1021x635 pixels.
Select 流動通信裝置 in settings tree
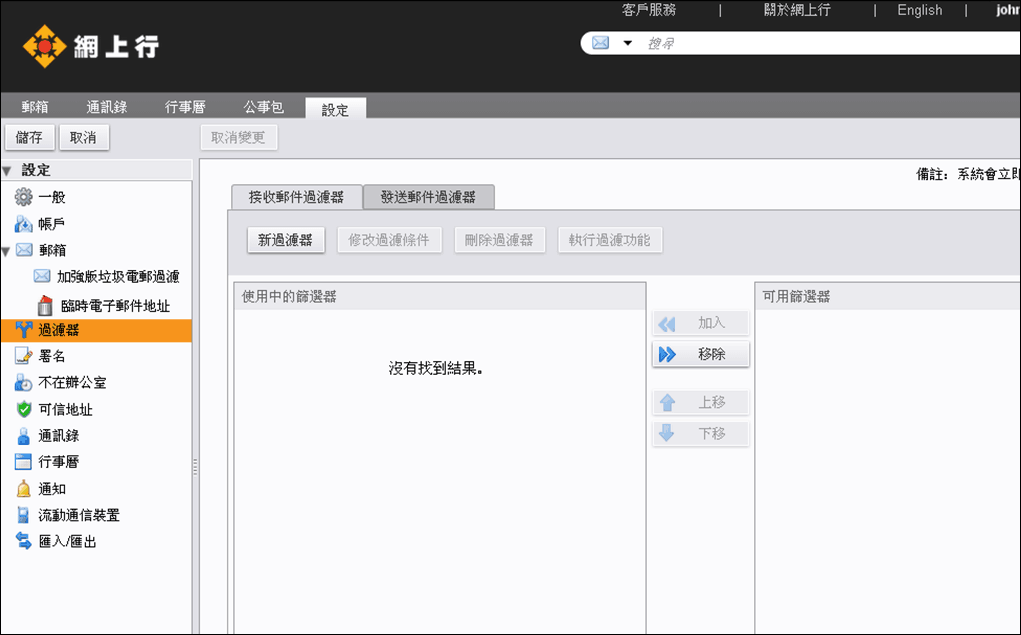[79, 515]
